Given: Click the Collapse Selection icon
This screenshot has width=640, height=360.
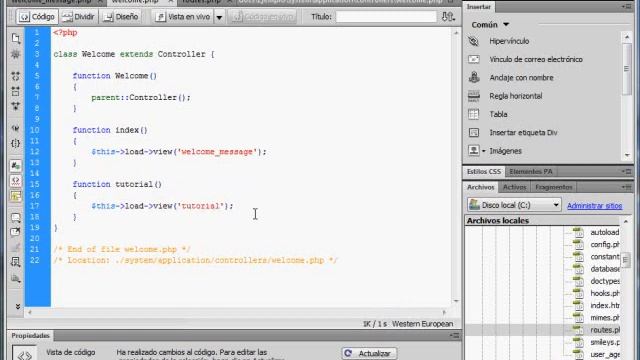Looking at the screenshot, I should [x=16, y=91].
